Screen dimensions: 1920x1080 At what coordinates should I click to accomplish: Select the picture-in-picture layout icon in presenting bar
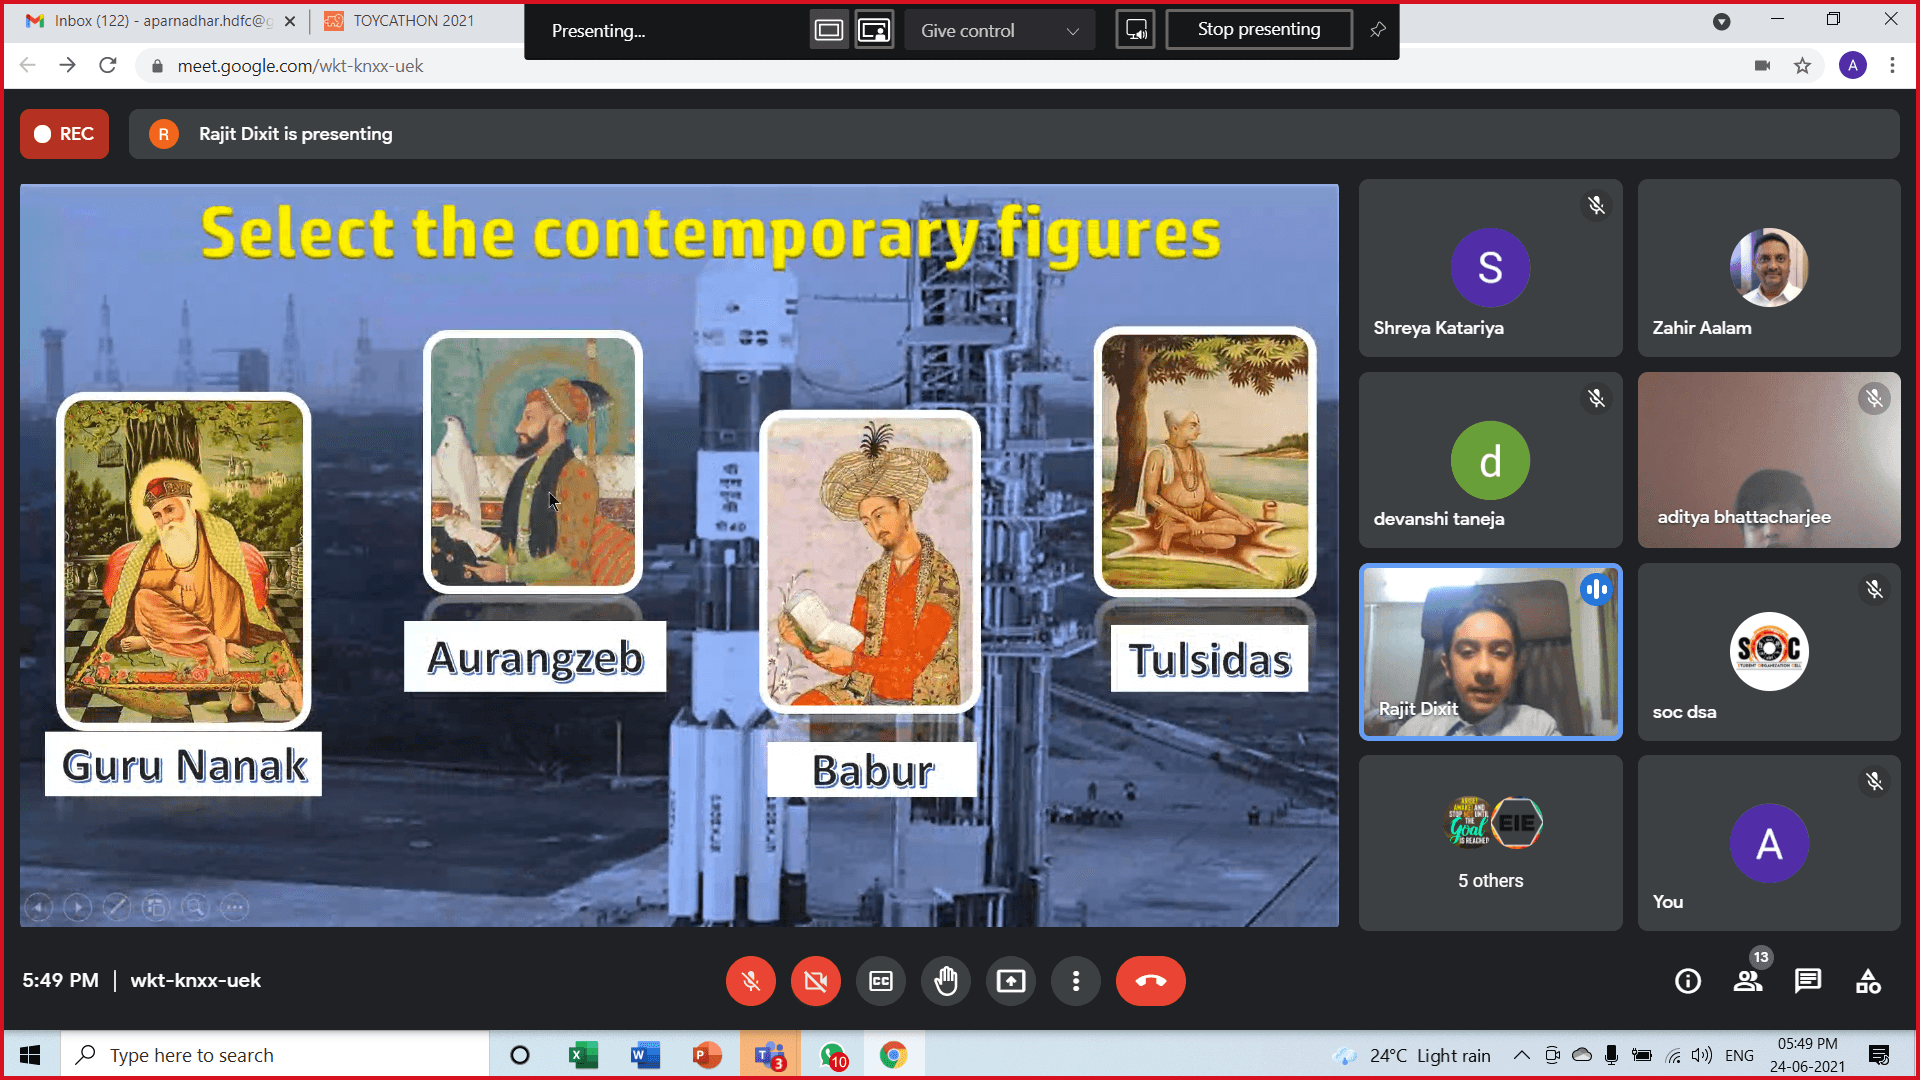click(x=874, y=30)
